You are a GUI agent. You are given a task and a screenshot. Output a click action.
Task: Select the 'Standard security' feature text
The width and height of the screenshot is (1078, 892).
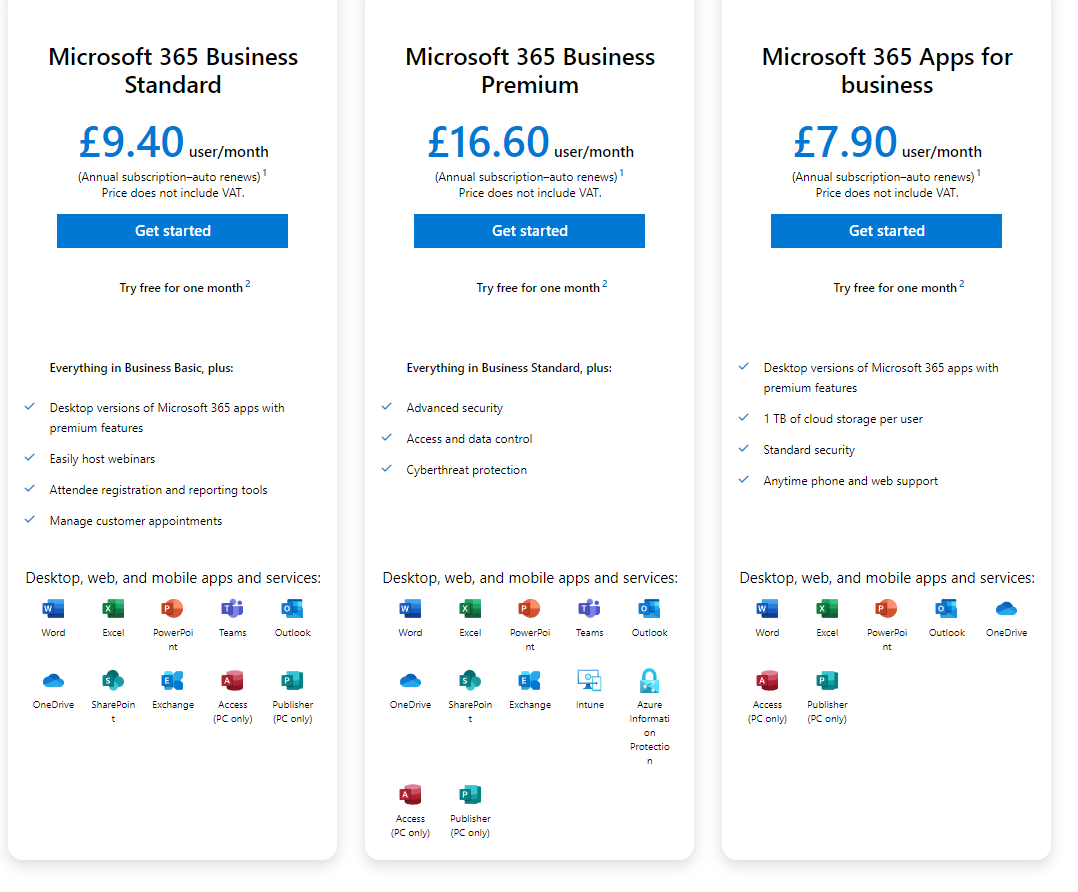click(809, 450)
